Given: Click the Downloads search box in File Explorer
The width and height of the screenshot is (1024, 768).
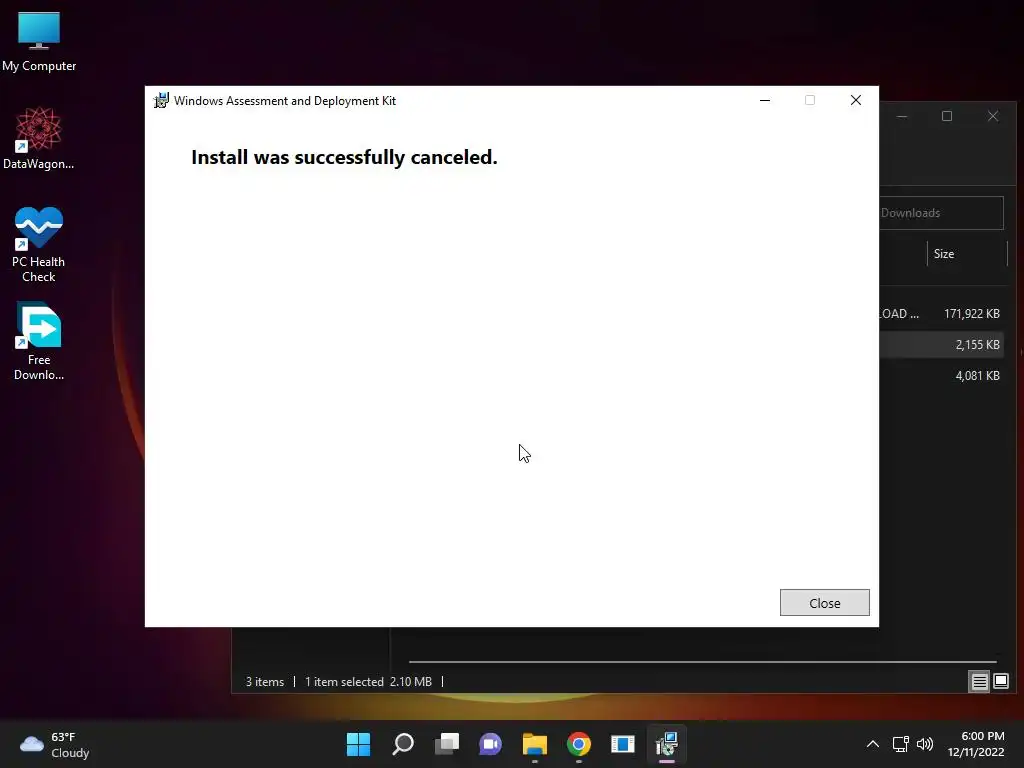Looking at the screenshot, I should (941, 213).
